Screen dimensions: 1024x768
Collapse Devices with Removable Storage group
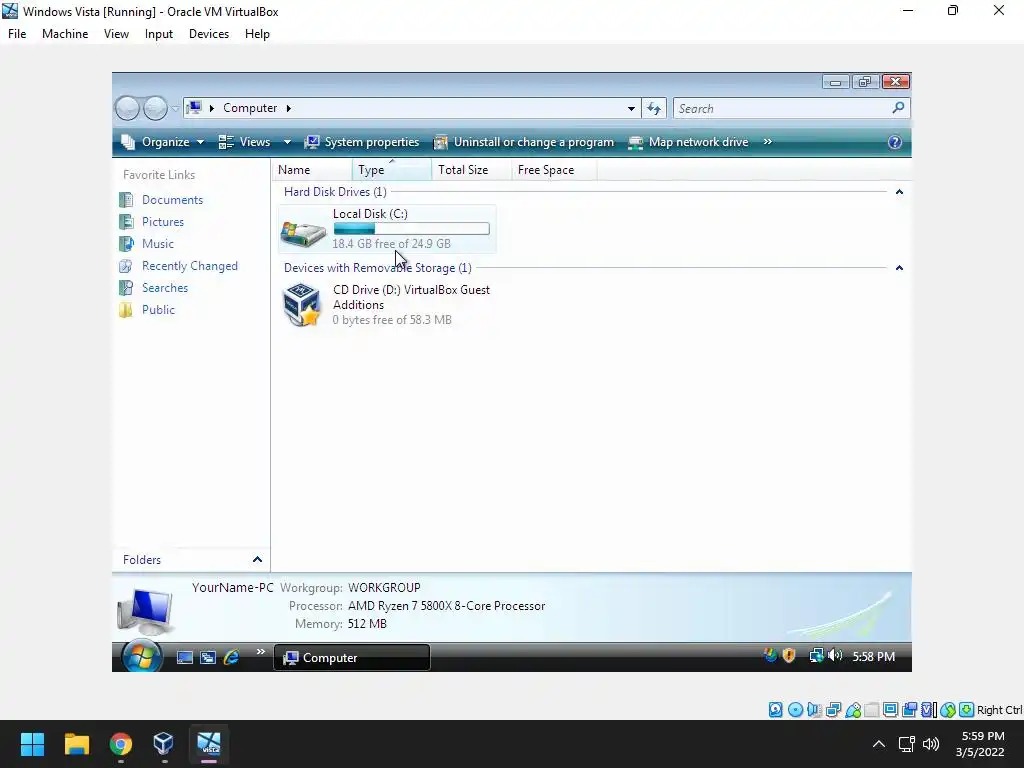(899, 268)
